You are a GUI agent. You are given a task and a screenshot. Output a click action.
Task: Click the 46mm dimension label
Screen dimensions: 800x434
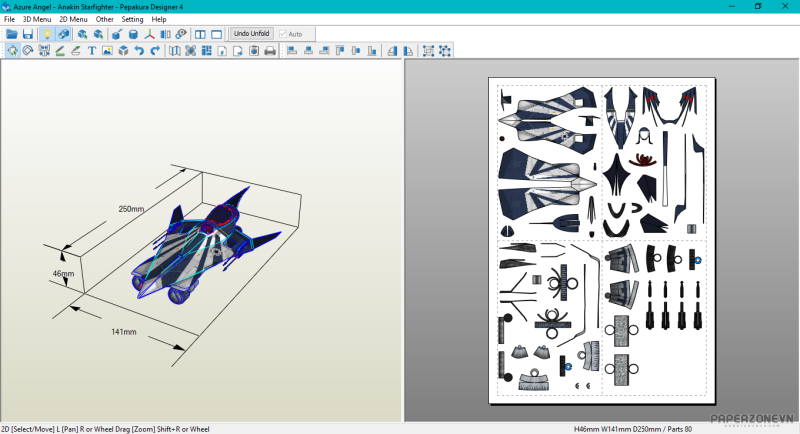coord(63,274)
